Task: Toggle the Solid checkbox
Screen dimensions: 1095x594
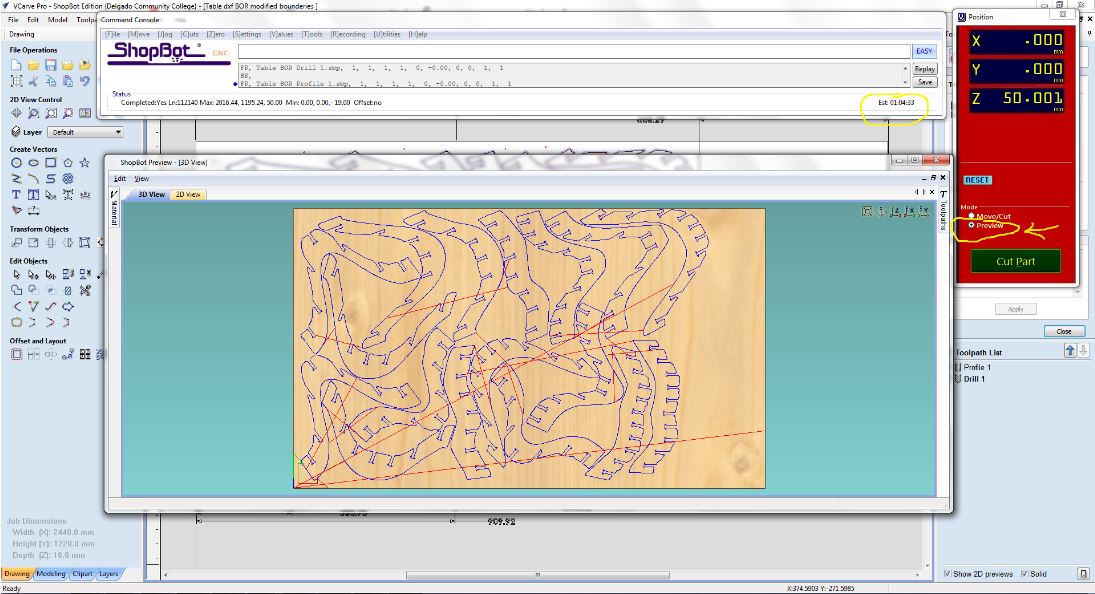Action: pyautogui.click(x=1024, y=574)
